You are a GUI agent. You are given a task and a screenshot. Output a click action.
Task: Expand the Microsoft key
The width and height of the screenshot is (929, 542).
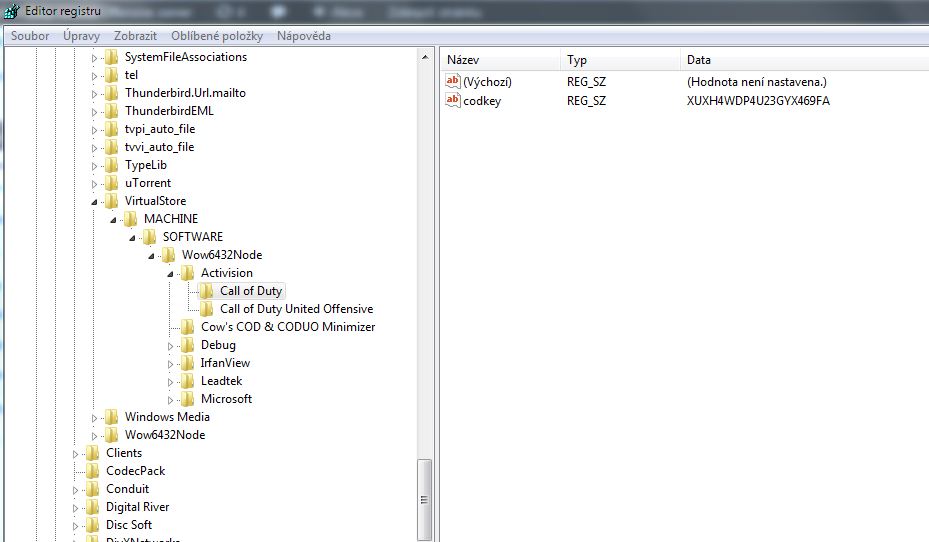tap(170, 400)
